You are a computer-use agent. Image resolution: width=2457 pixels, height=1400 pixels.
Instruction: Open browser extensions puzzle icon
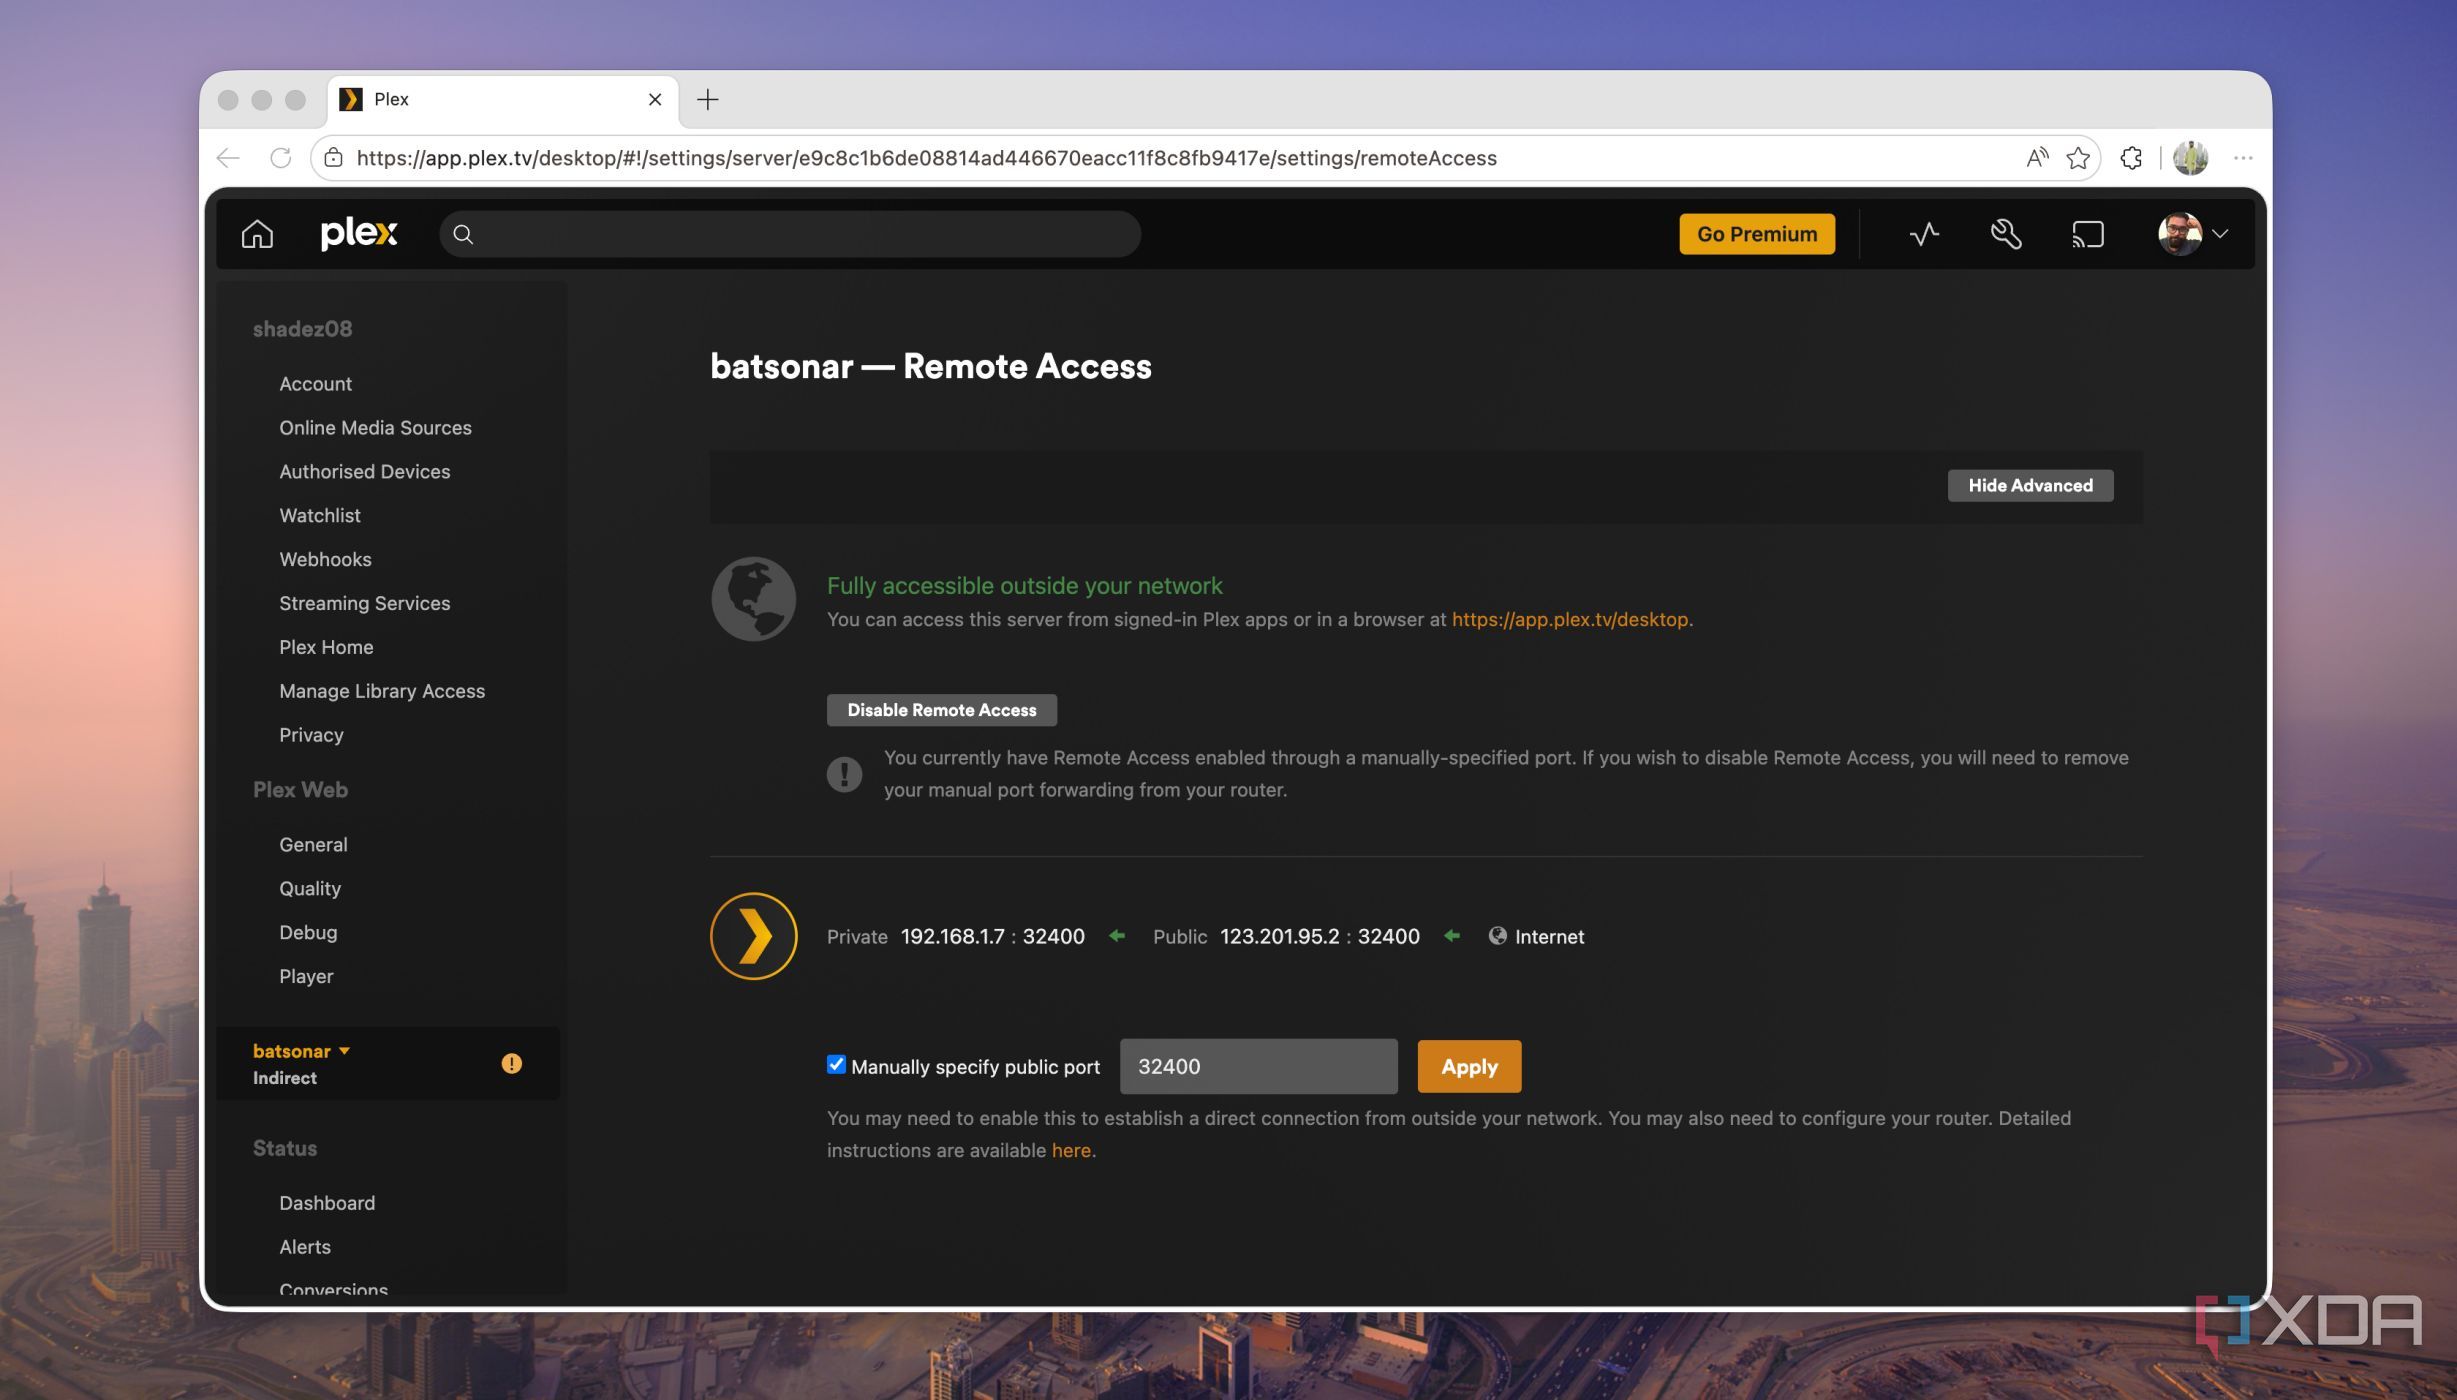(2130, 158)
